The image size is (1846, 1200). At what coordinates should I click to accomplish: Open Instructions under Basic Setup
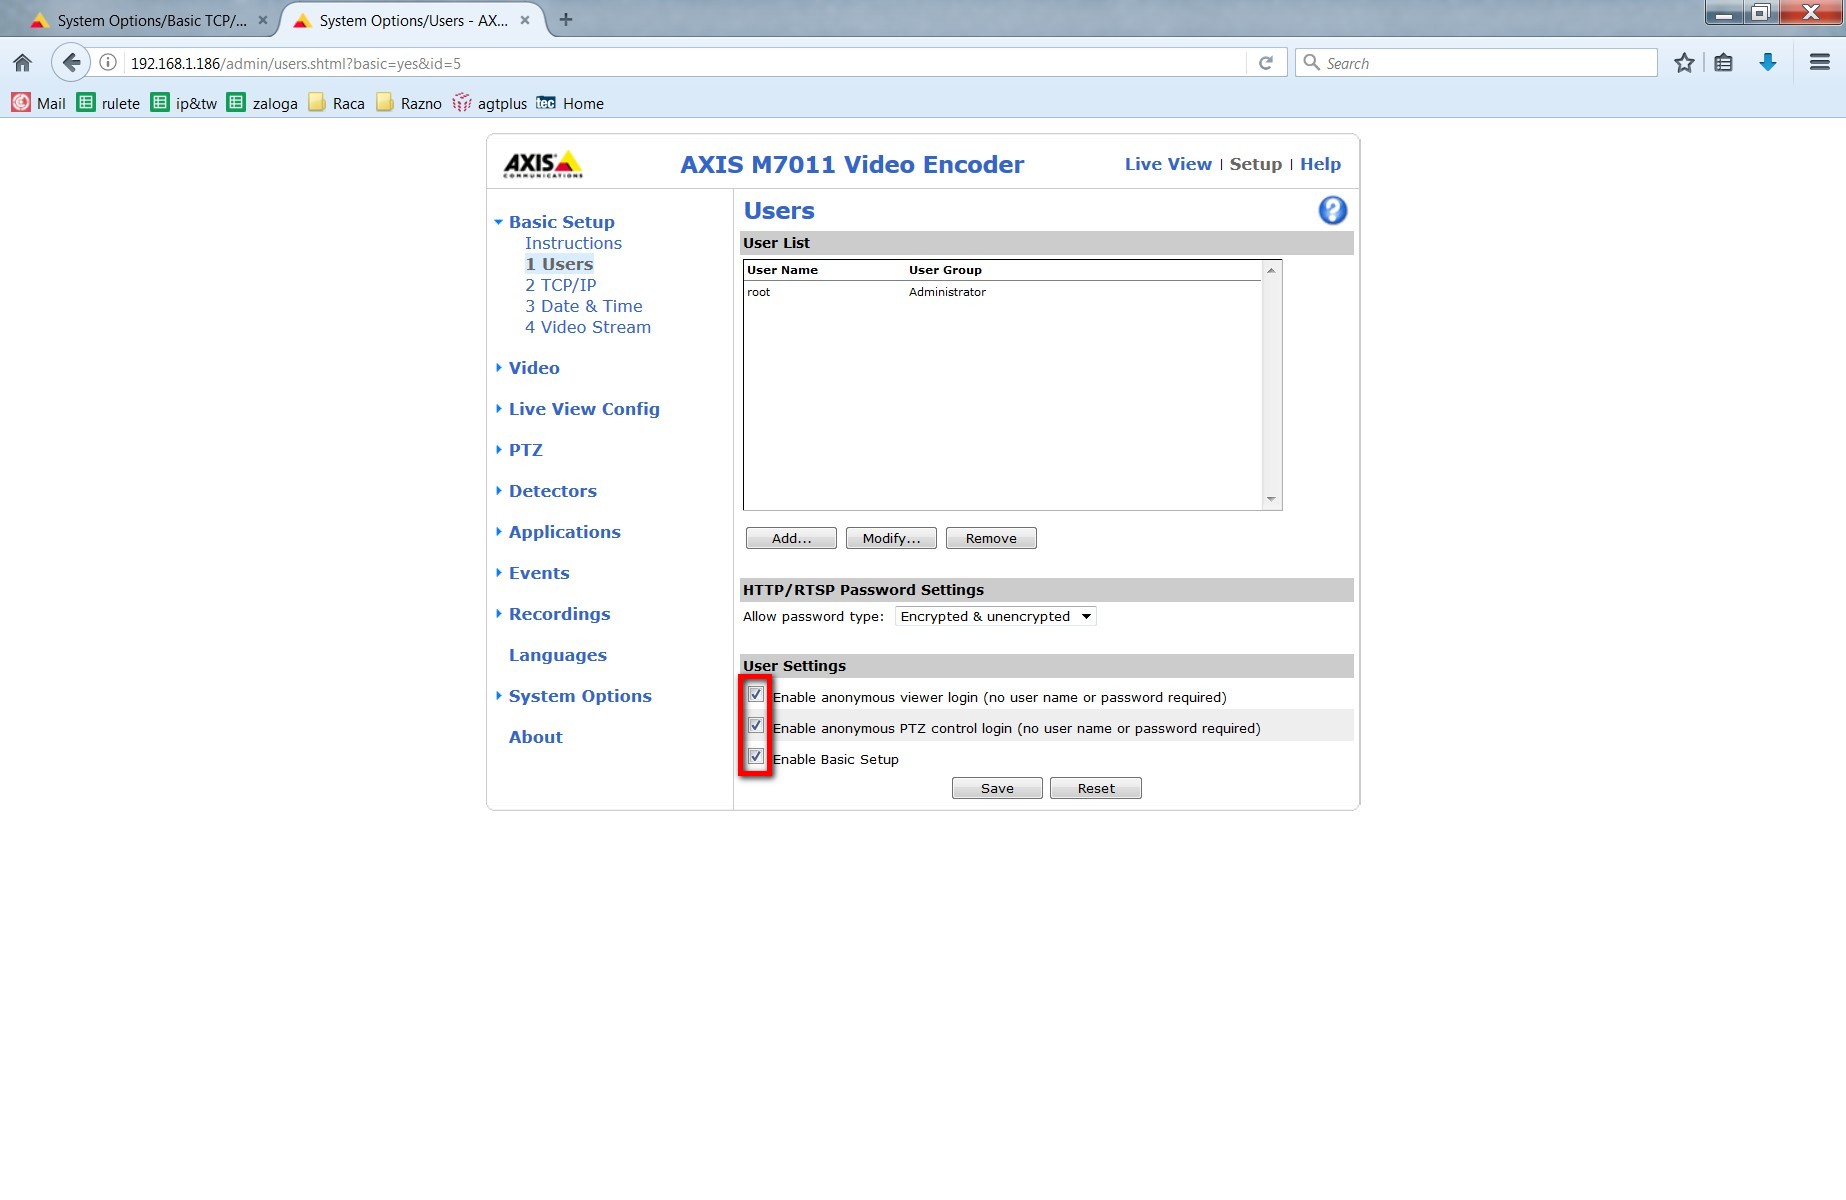click(x=573, y=243)
